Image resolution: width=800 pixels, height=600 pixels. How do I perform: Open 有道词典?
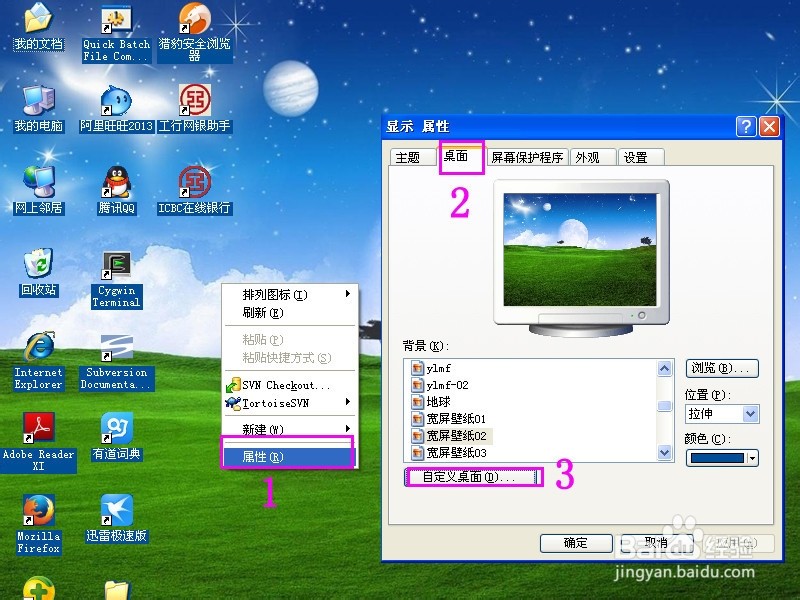[x=115, y=430]
